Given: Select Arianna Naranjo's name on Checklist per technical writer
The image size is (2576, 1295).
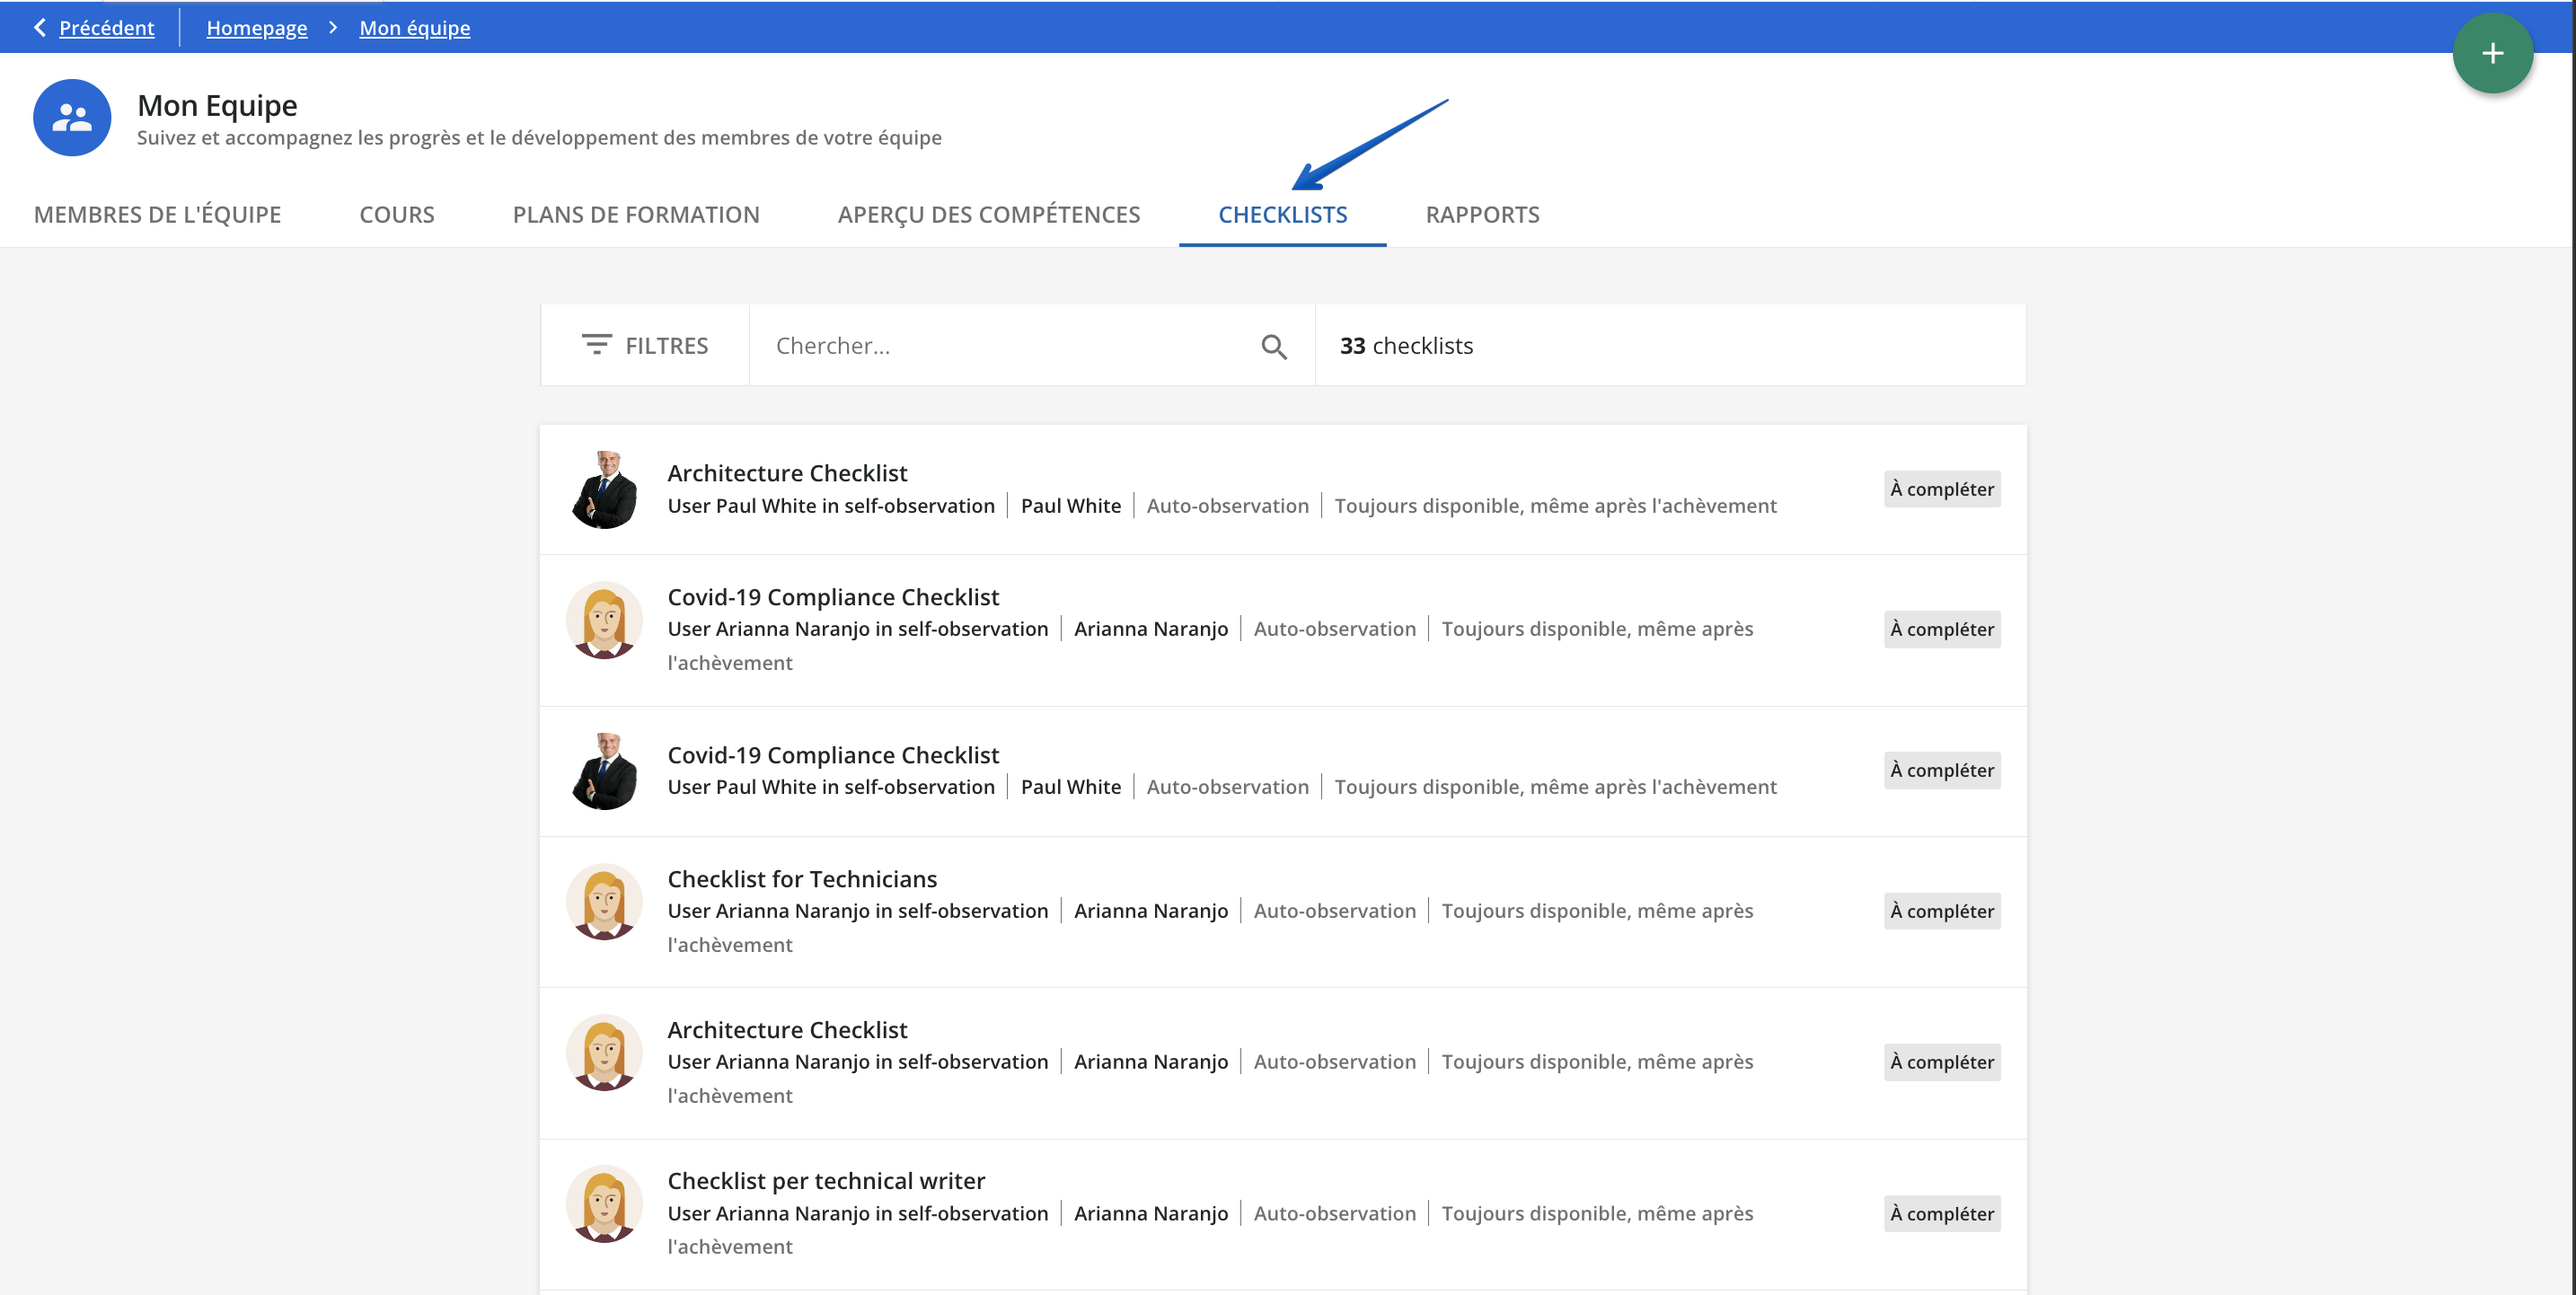Looking at the screenshot, I should click(x=1151, y=1213).
